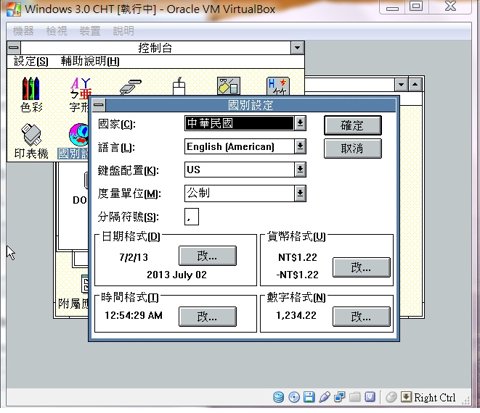This screenshot has width=480, height=413.
Task: Click the USB devices status icon
Action: pyautogui.click(x=324, y=397)
